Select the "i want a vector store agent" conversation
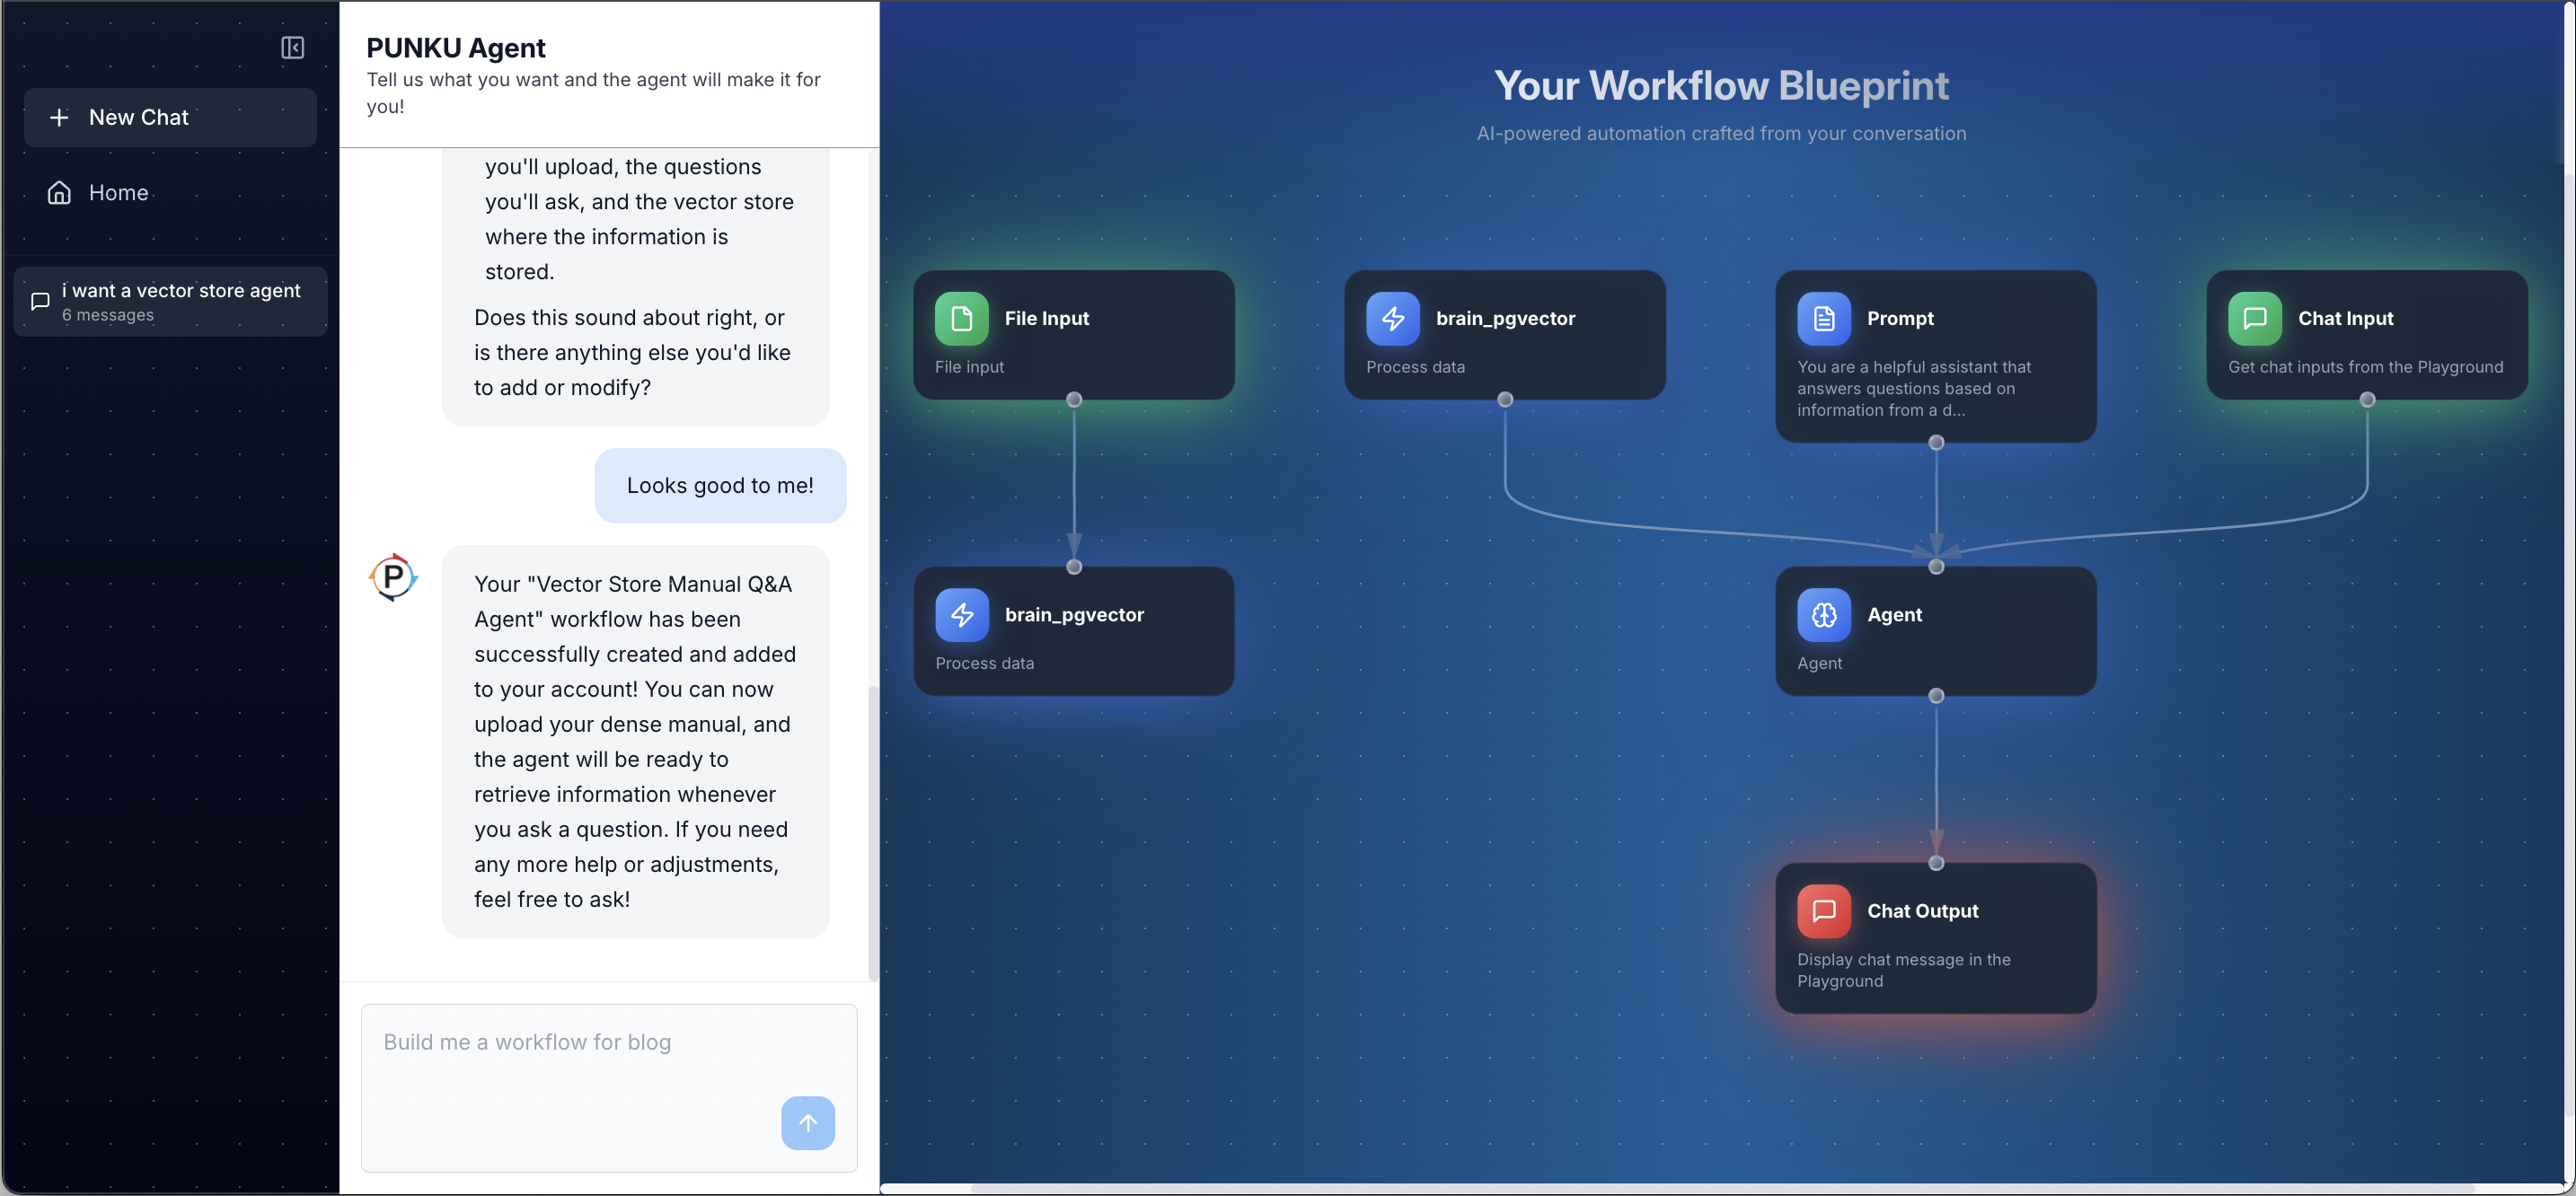 [170, 301]
